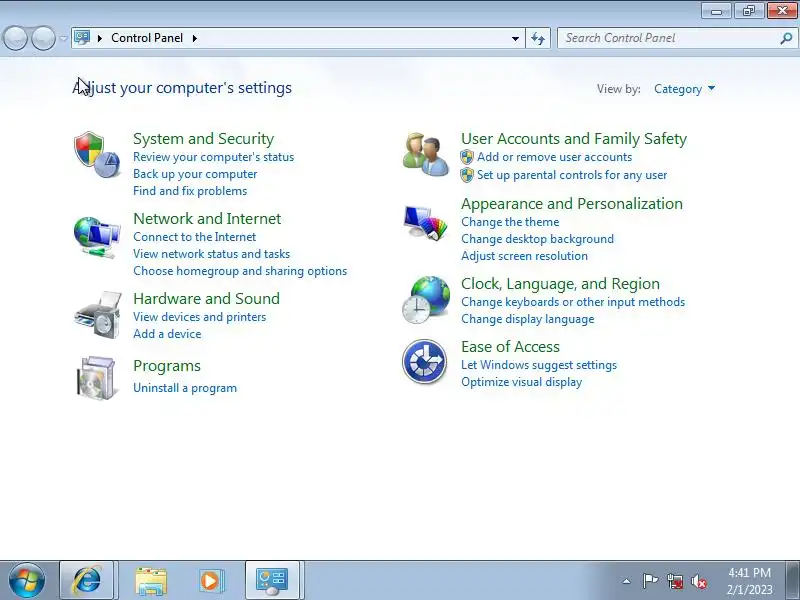Open Windows Media Player from taskbar
The image size is (800, 600).
click(x=211, y=581)
